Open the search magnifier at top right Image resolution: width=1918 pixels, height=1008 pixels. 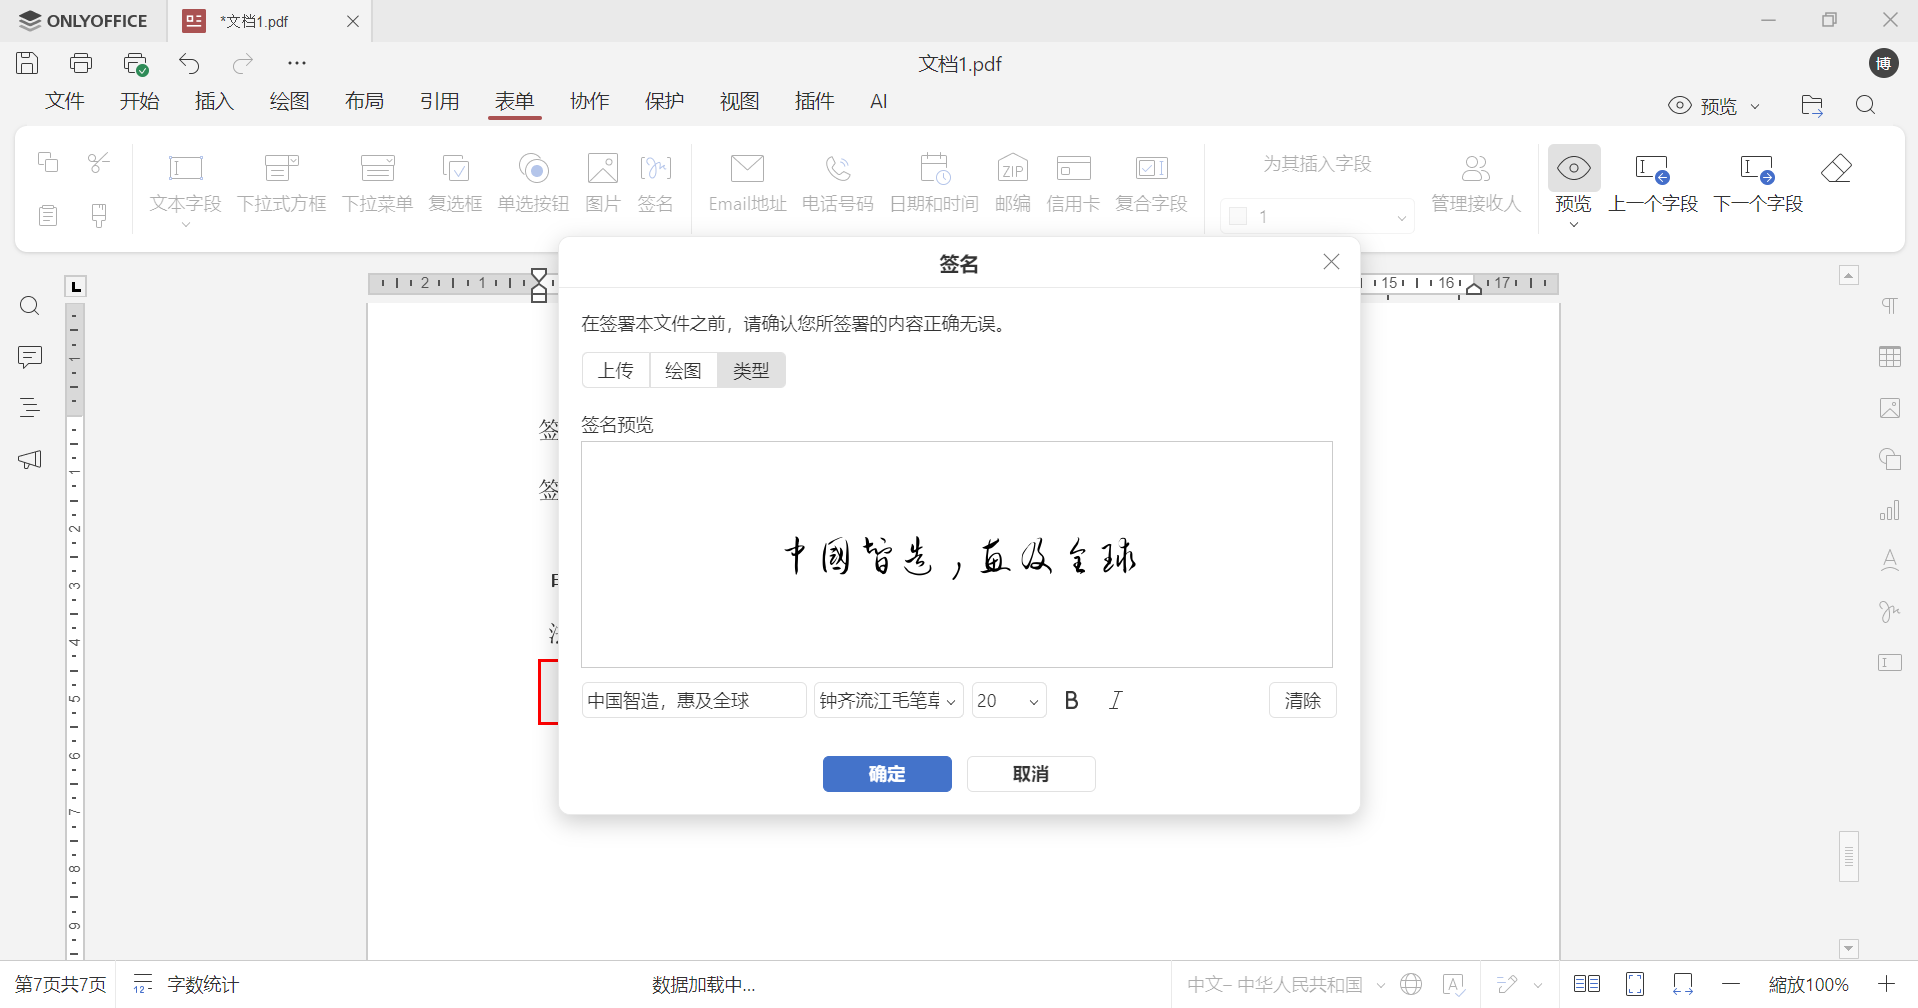1864,104
